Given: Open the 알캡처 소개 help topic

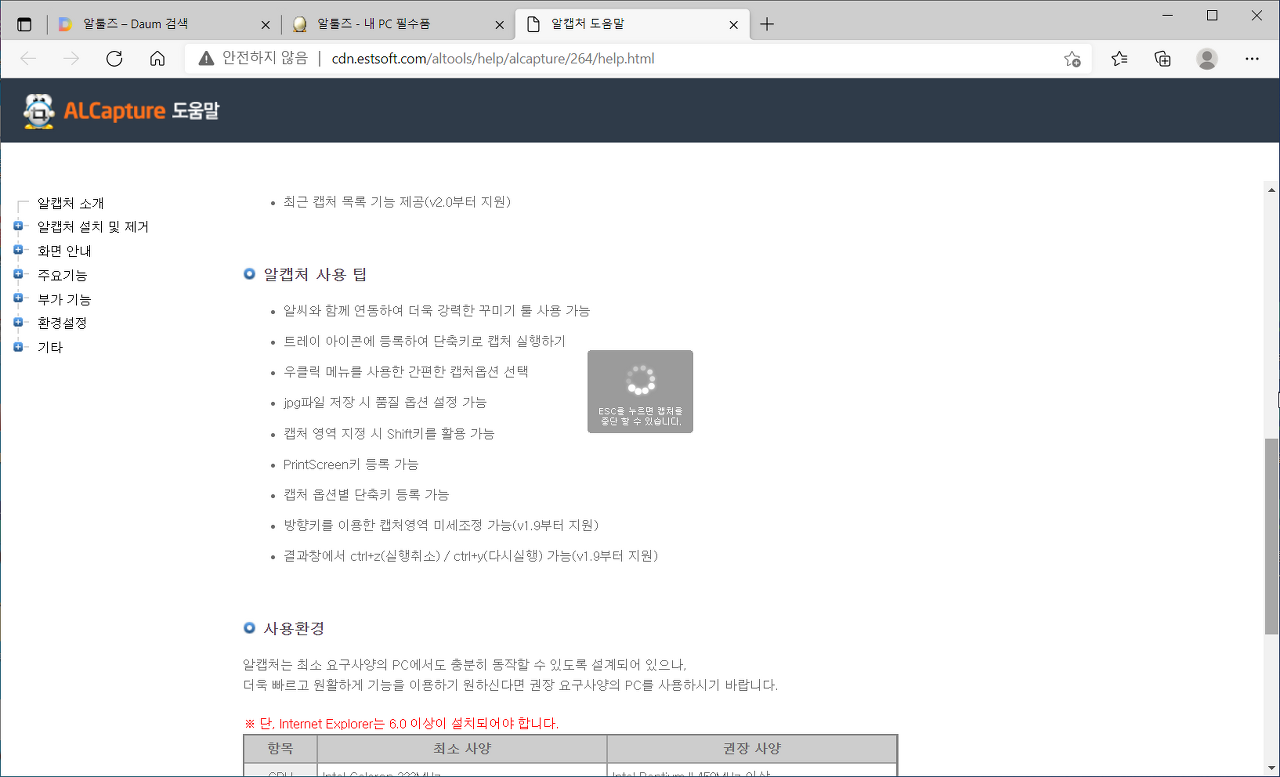Looking at the screenshot, I should tap(70, 203).
